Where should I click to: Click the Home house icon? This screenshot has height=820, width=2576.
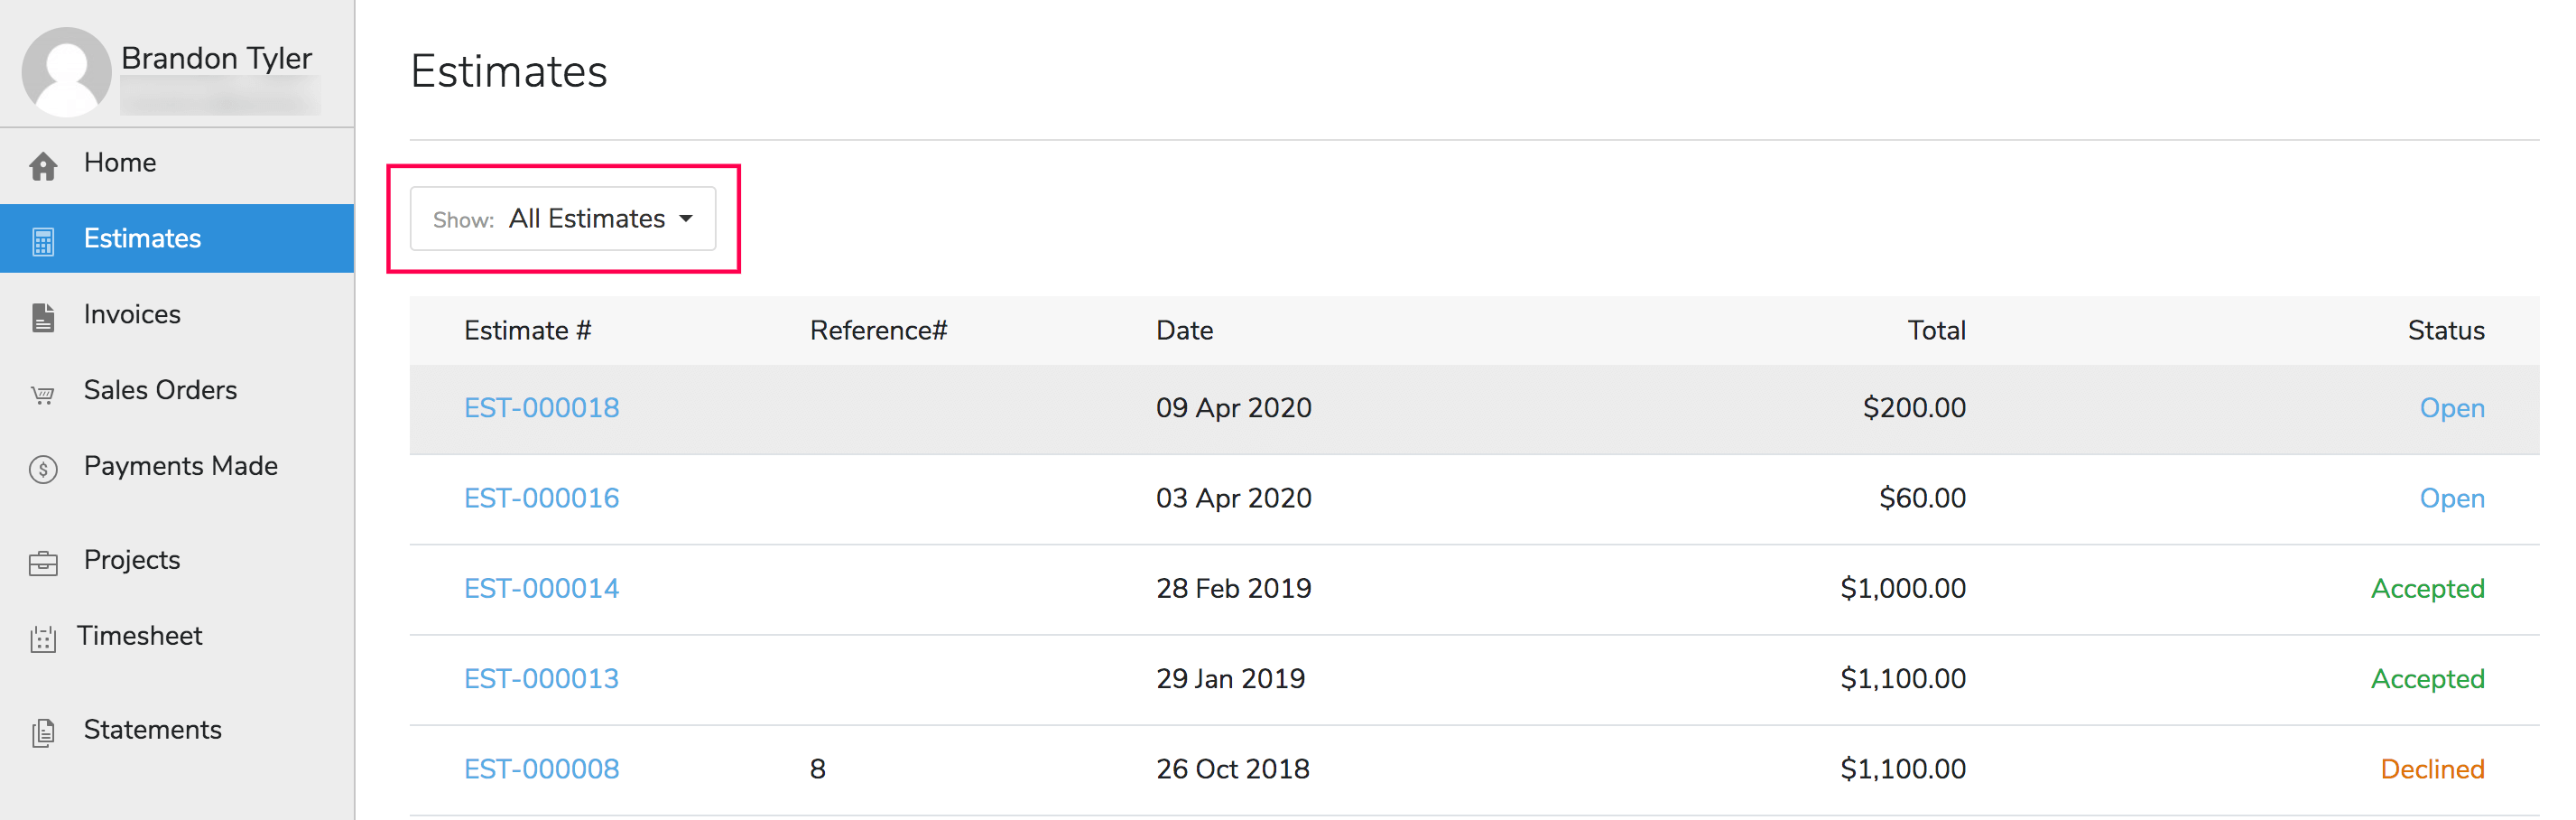pos(43,166)
